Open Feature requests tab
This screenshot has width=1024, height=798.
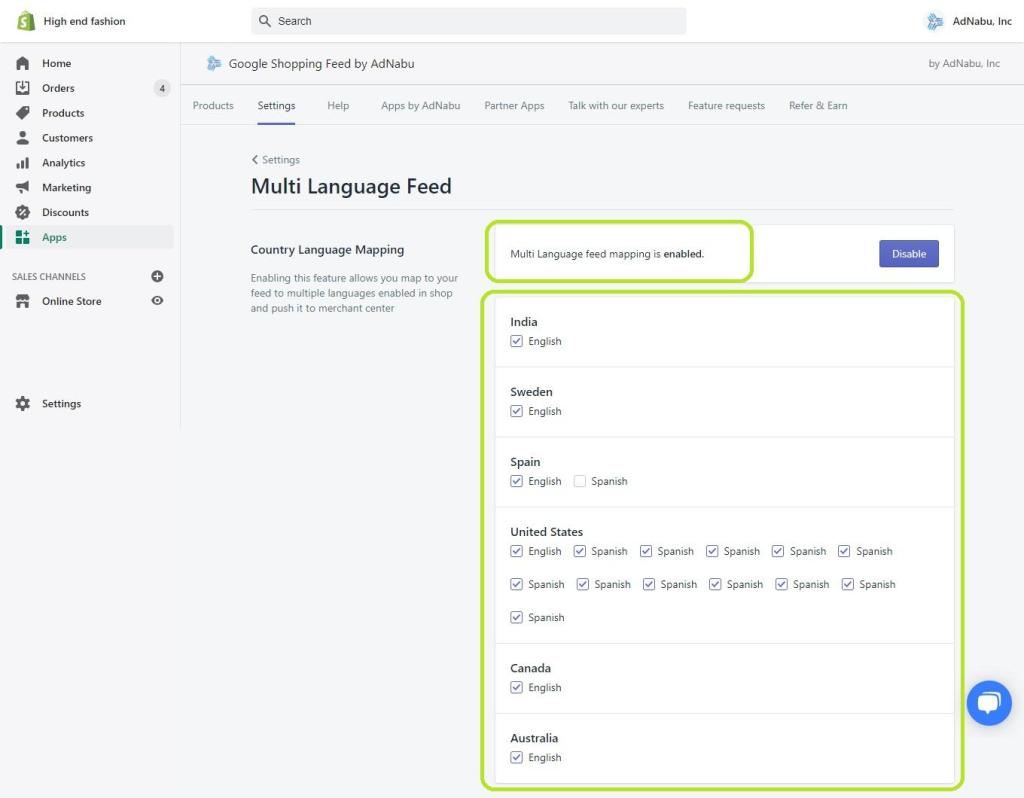(726, 106)
